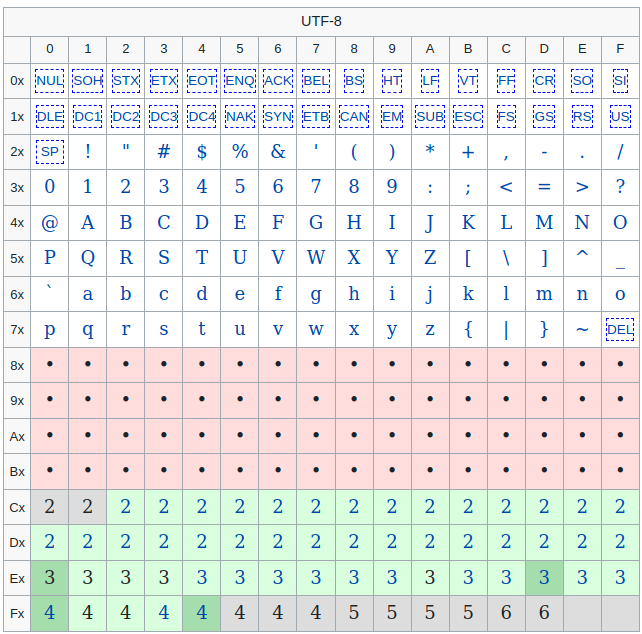This screenshot has width=642, height=634.
Task: Click the slash / character link
Action: point(620,152)
